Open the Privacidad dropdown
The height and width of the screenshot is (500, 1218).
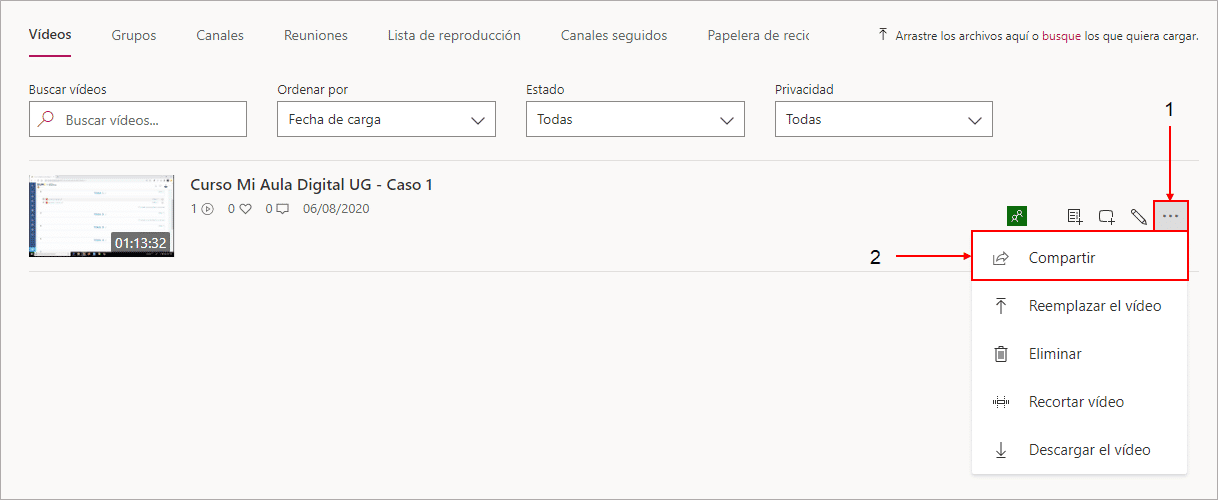[884, 119]
